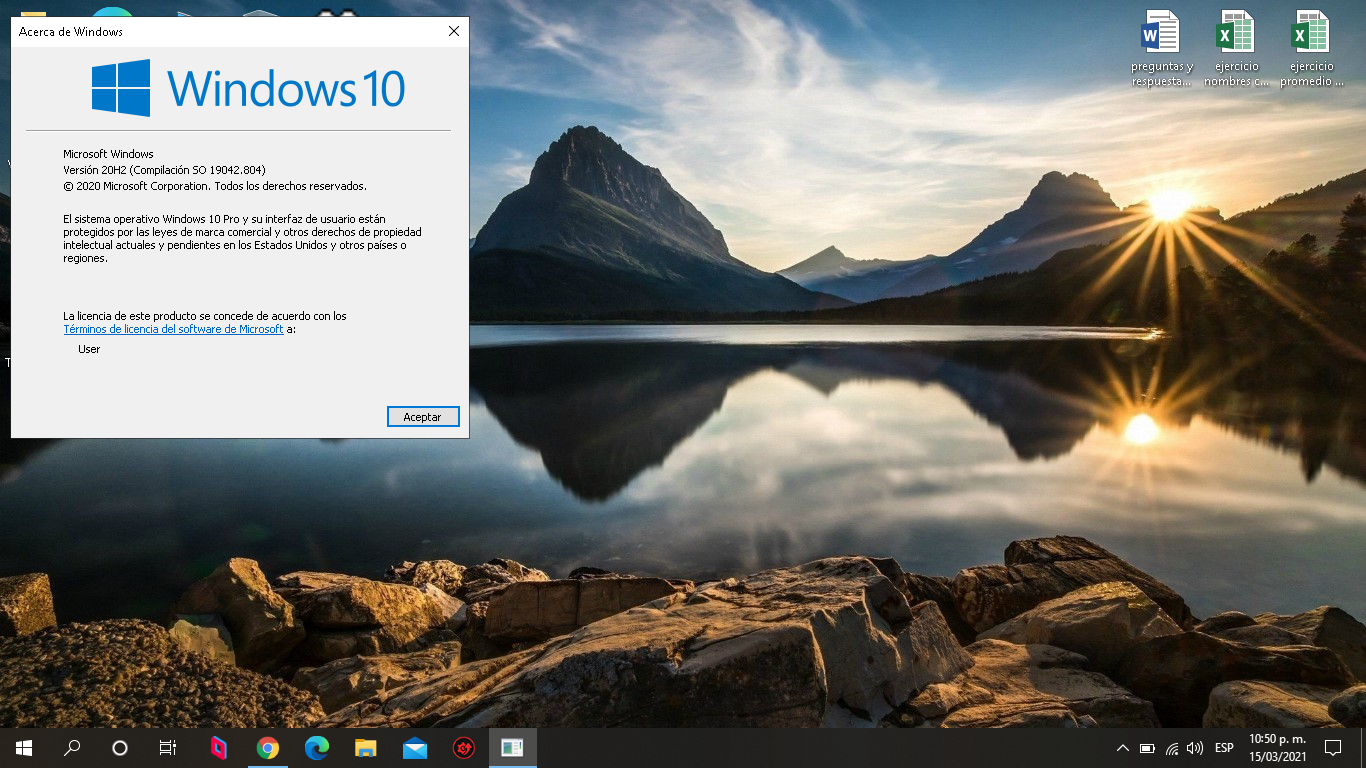Open the Mail app from taskbar
The height and width of the screenshot is (768, 1366).
click(414, 748)
